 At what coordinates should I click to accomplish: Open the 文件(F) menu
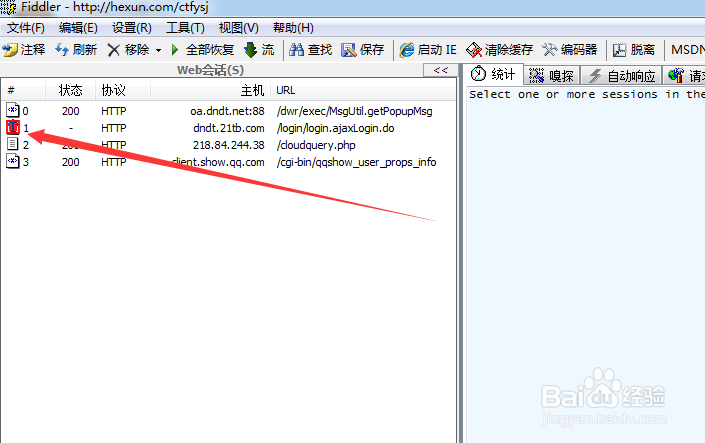click(26, 28)
